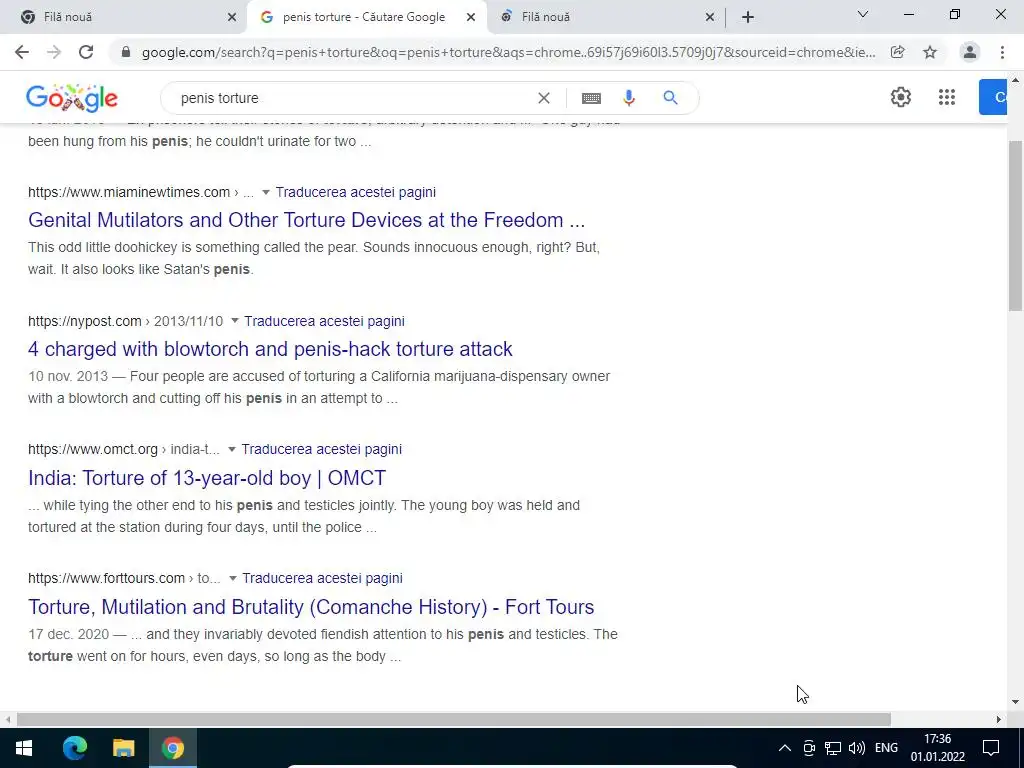Launch Microsoft Edge from the taskbar
The image size is (1024, 768).
pyautogui.click(x=74, y=748)
